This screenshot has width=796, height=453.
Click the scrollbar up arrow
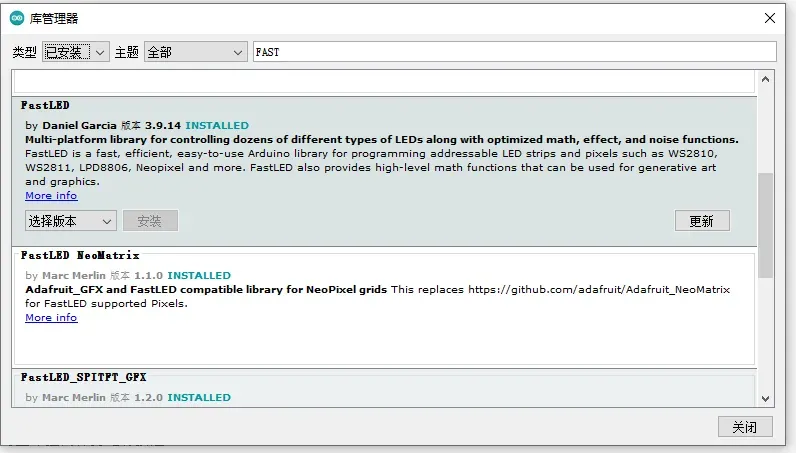pyautogui.click(x=766, y=79)
